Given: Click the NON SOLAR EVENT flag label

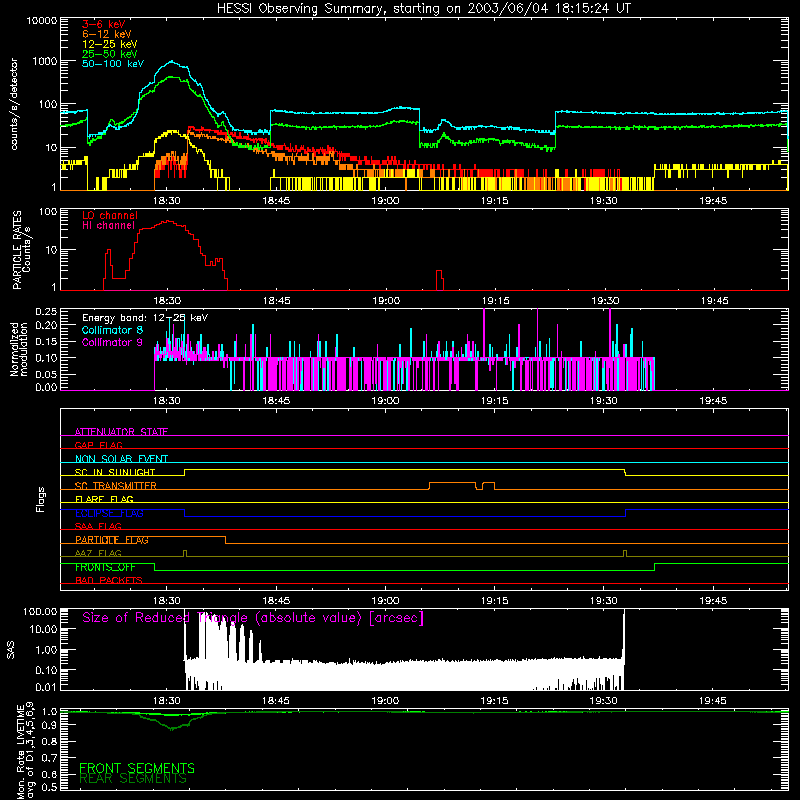Looking at the screenshot, I should (x=121, y=459).
